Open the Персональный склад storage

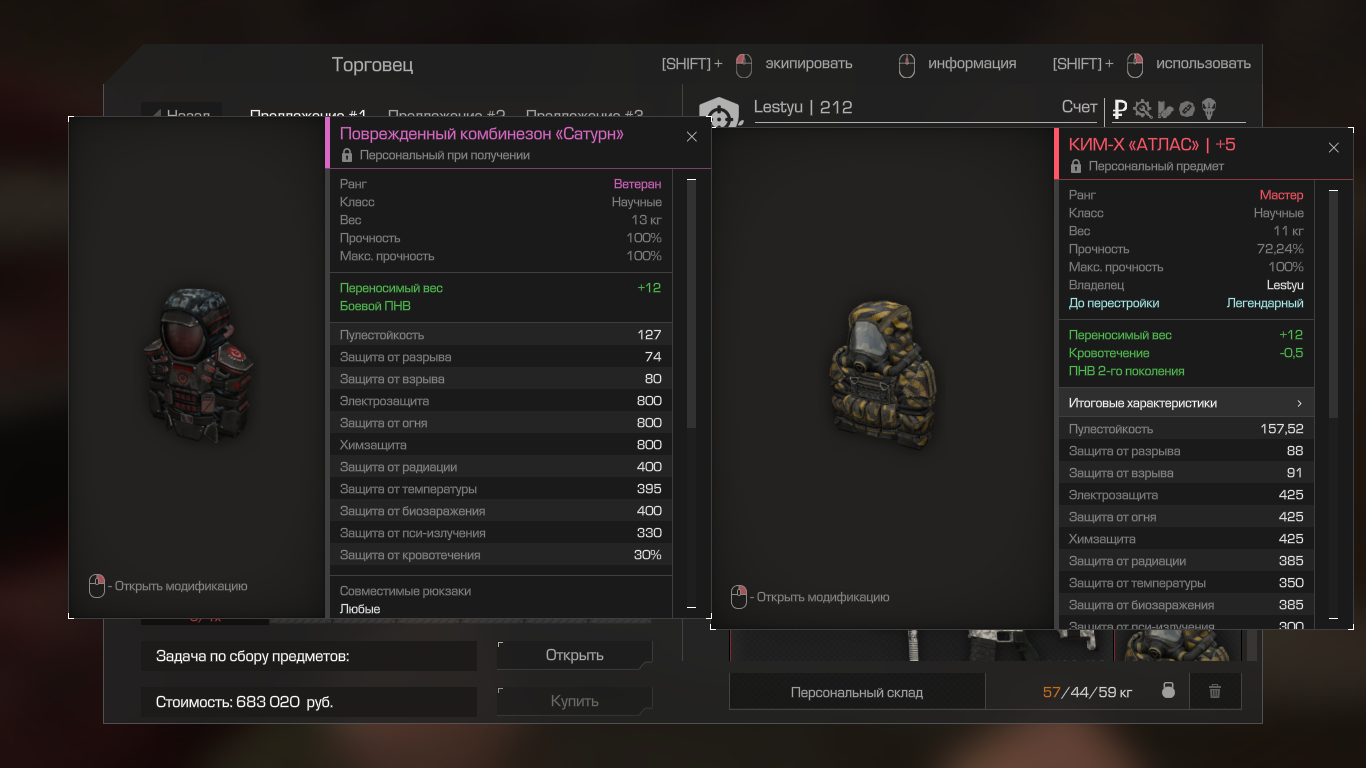[x=857, y=692]
